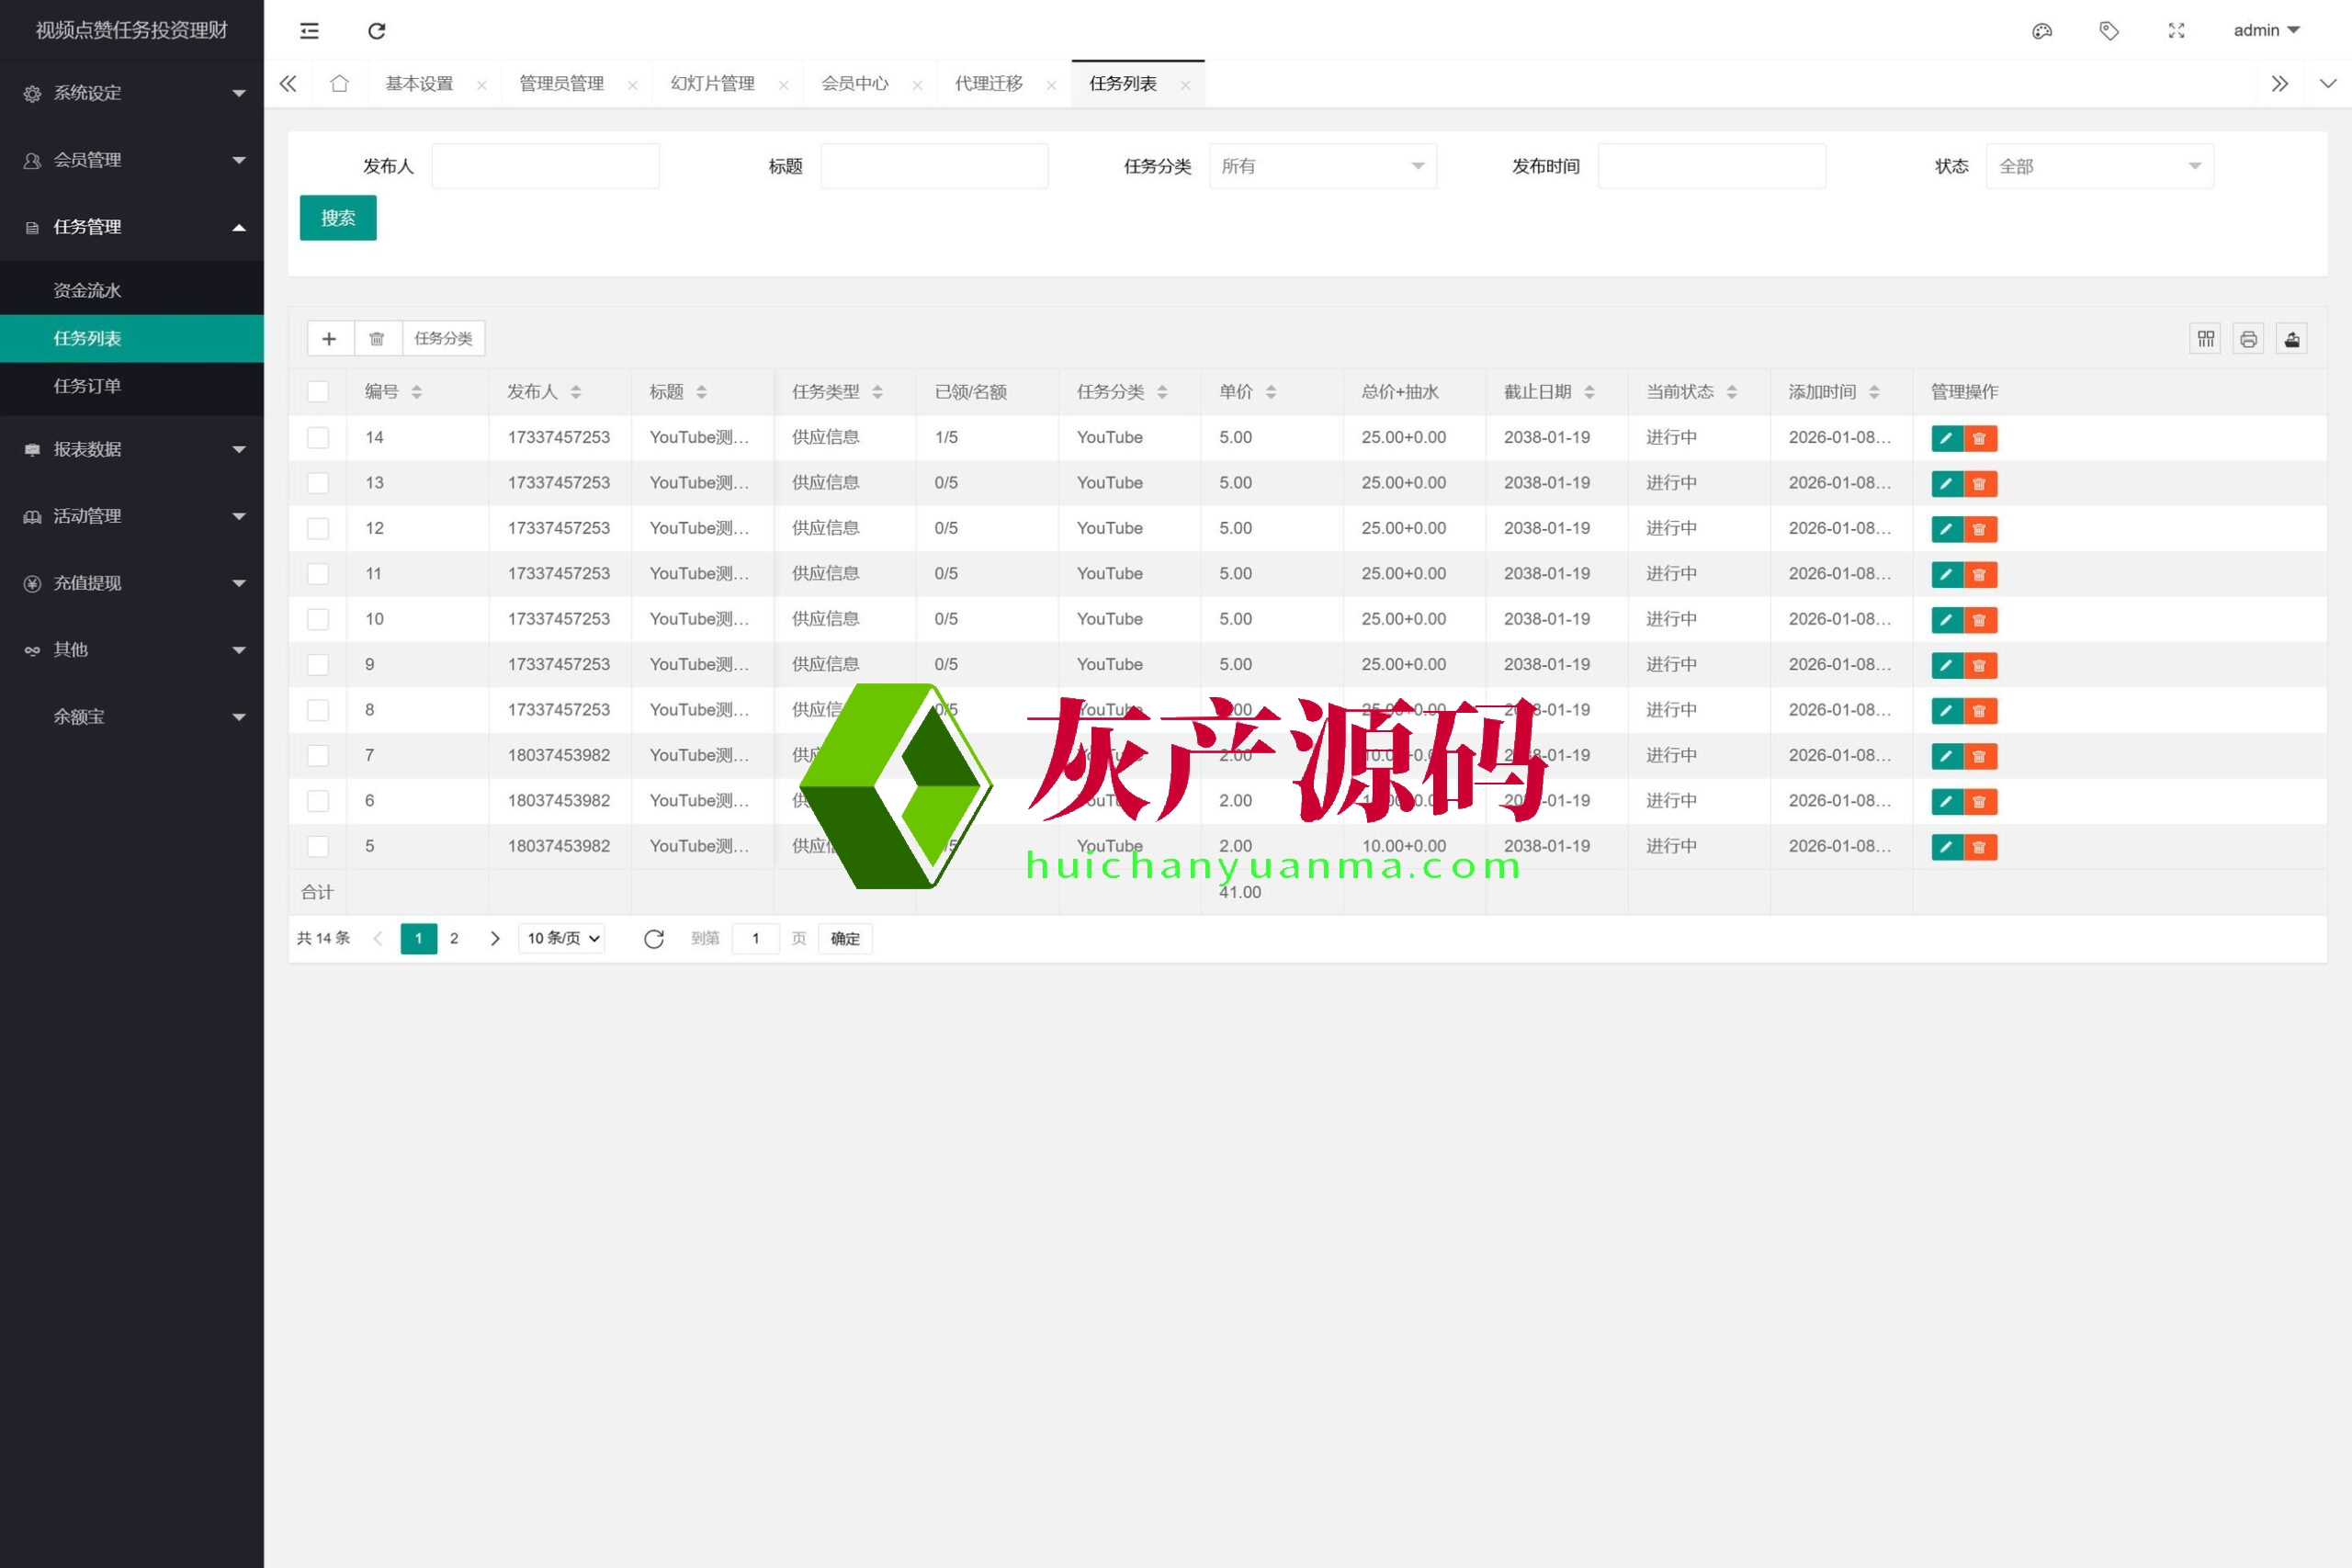Click delete icon for task number 5
The image size is (2352, 1568).
pyautogui.click(x=1979, y=847)
